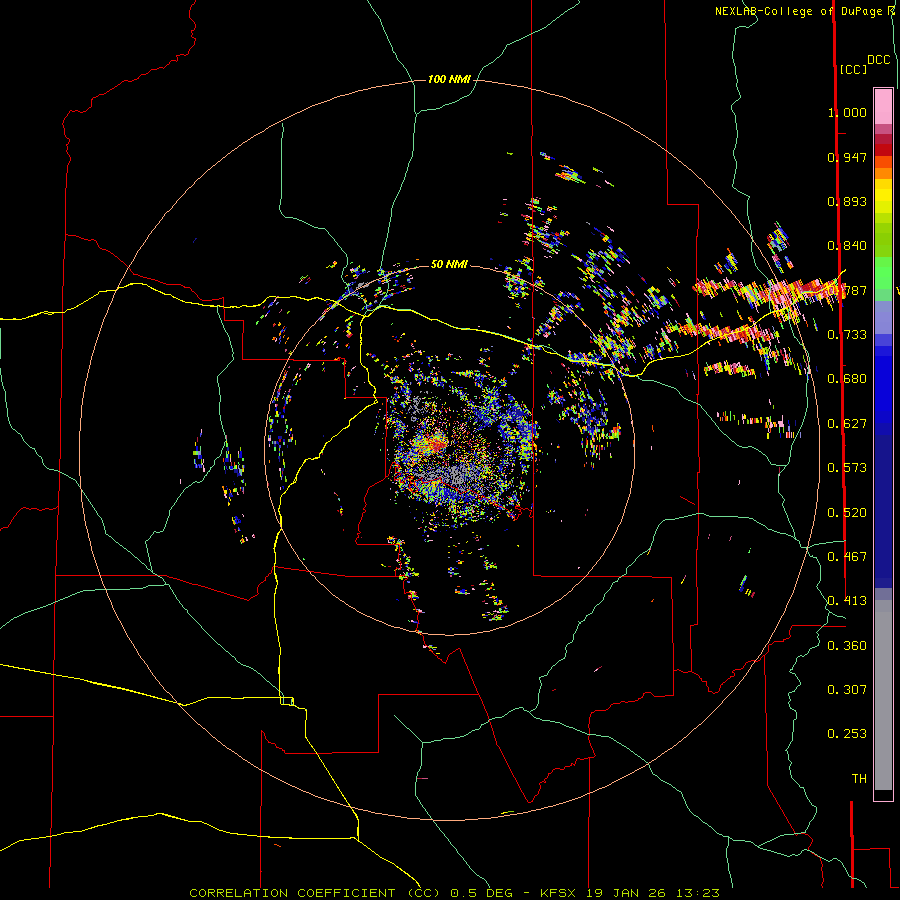Image resolution: width=900 pixels, height=900 pixels.
Task: Click the 0.627 scale value
Action: [847, 424]
